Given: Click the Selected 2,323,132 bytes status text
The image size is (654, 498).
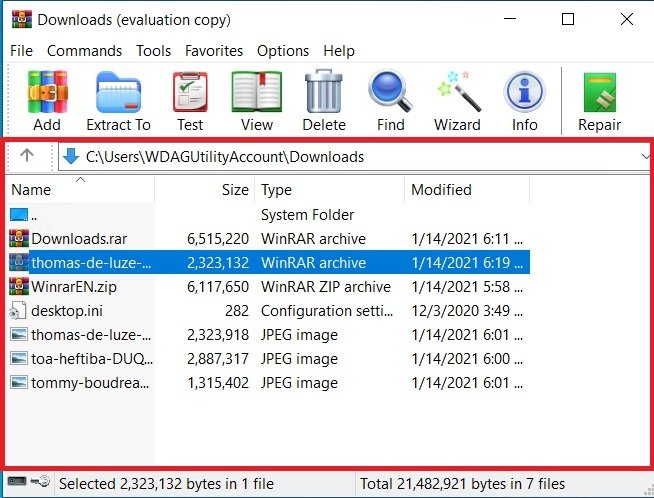Looking at the screenshot, I should click(166, 484).
